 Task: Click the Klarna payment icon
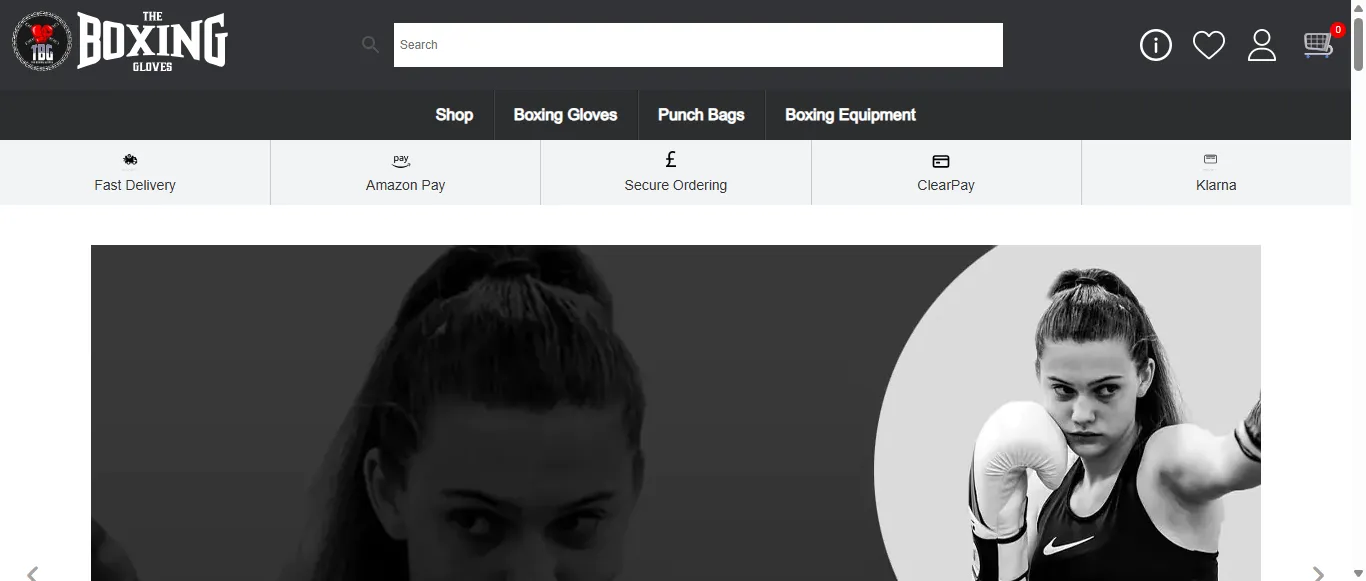(1210, 159)
